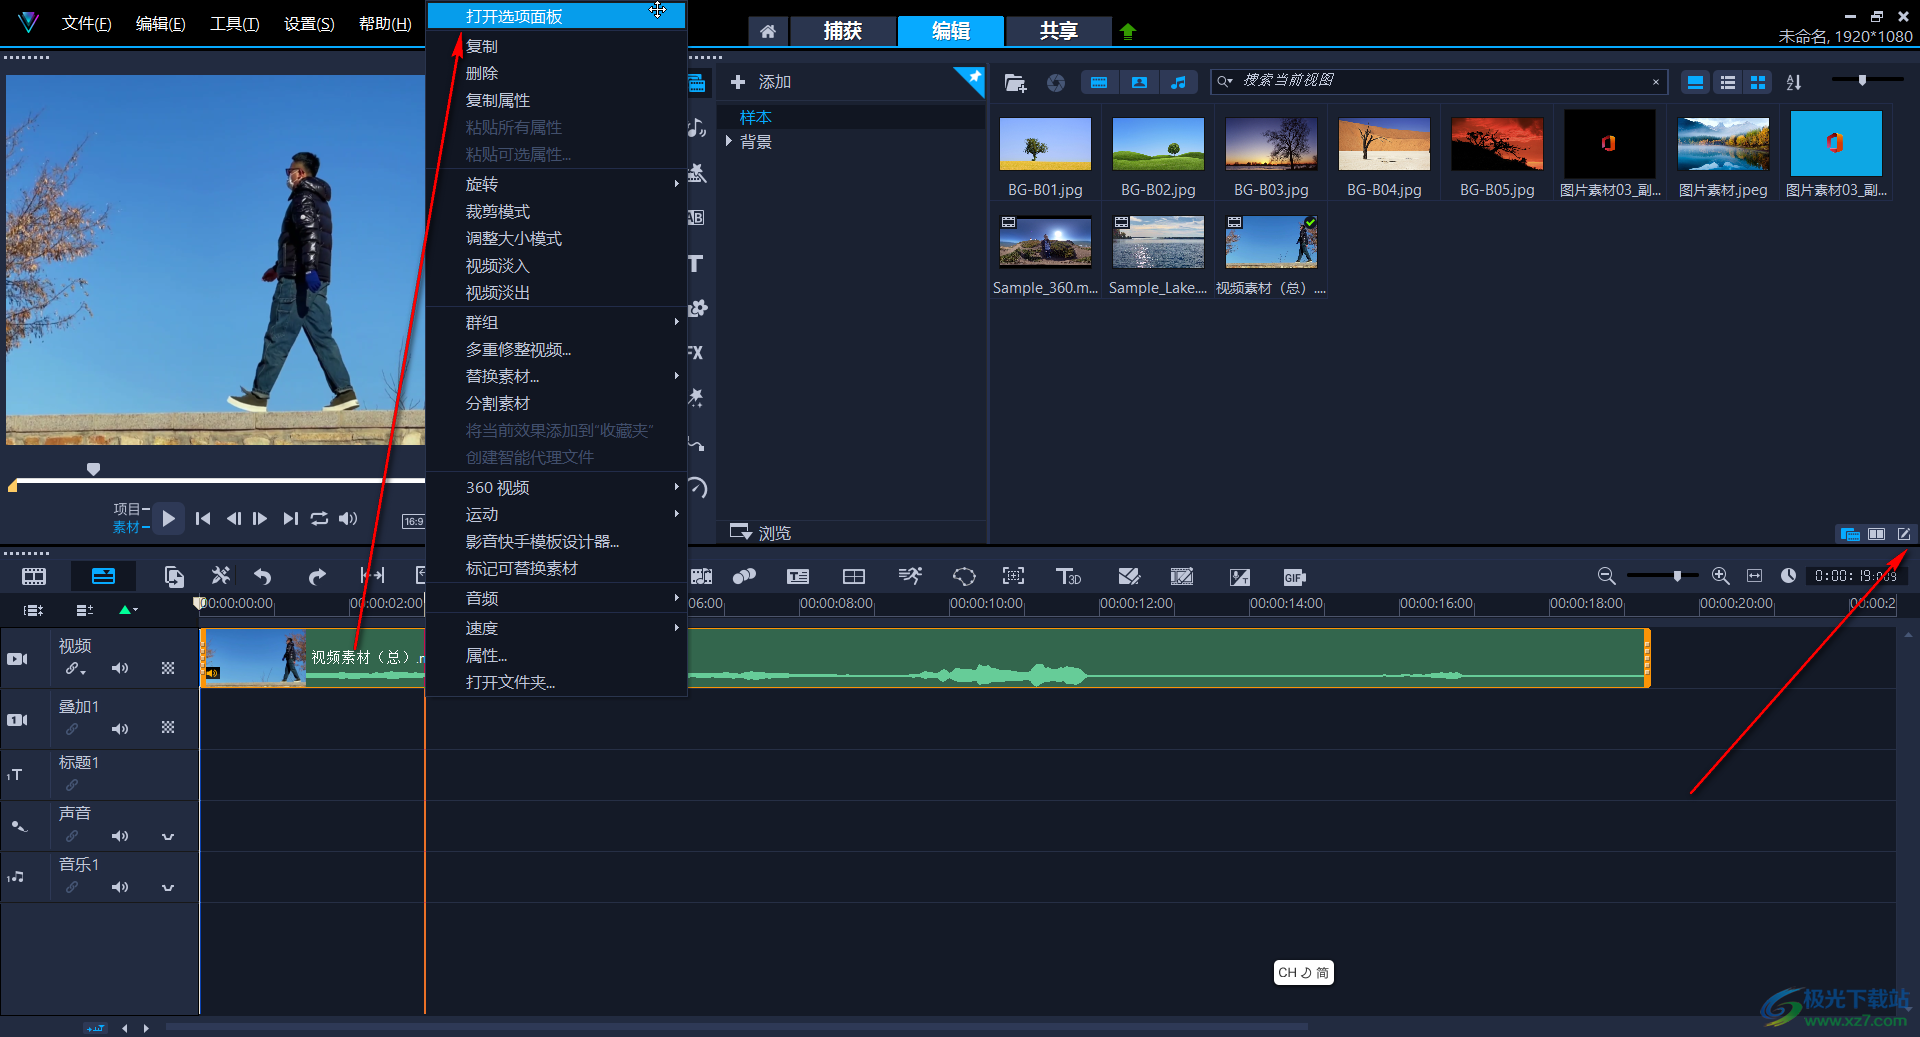Switch library to thumbnail view
Viewport: 1920px width, 1037px height.
click(1758, 83)
